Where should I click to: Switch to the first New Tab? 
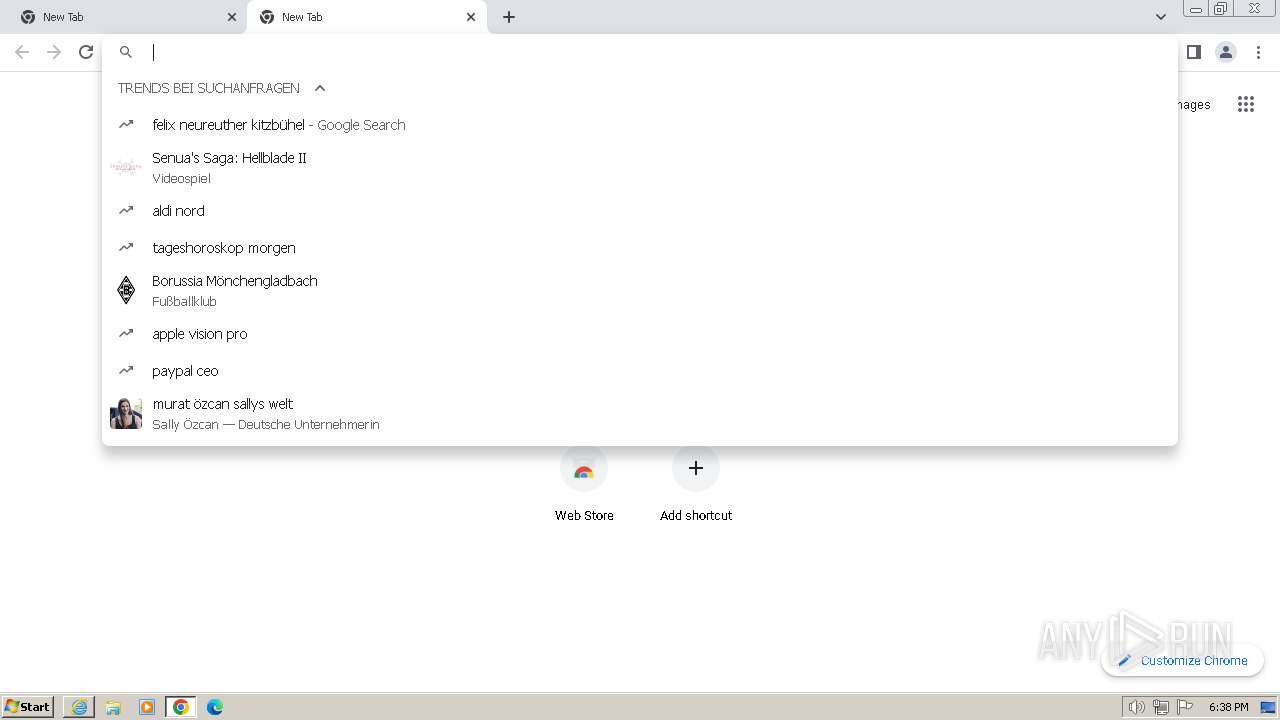(123, 17)
